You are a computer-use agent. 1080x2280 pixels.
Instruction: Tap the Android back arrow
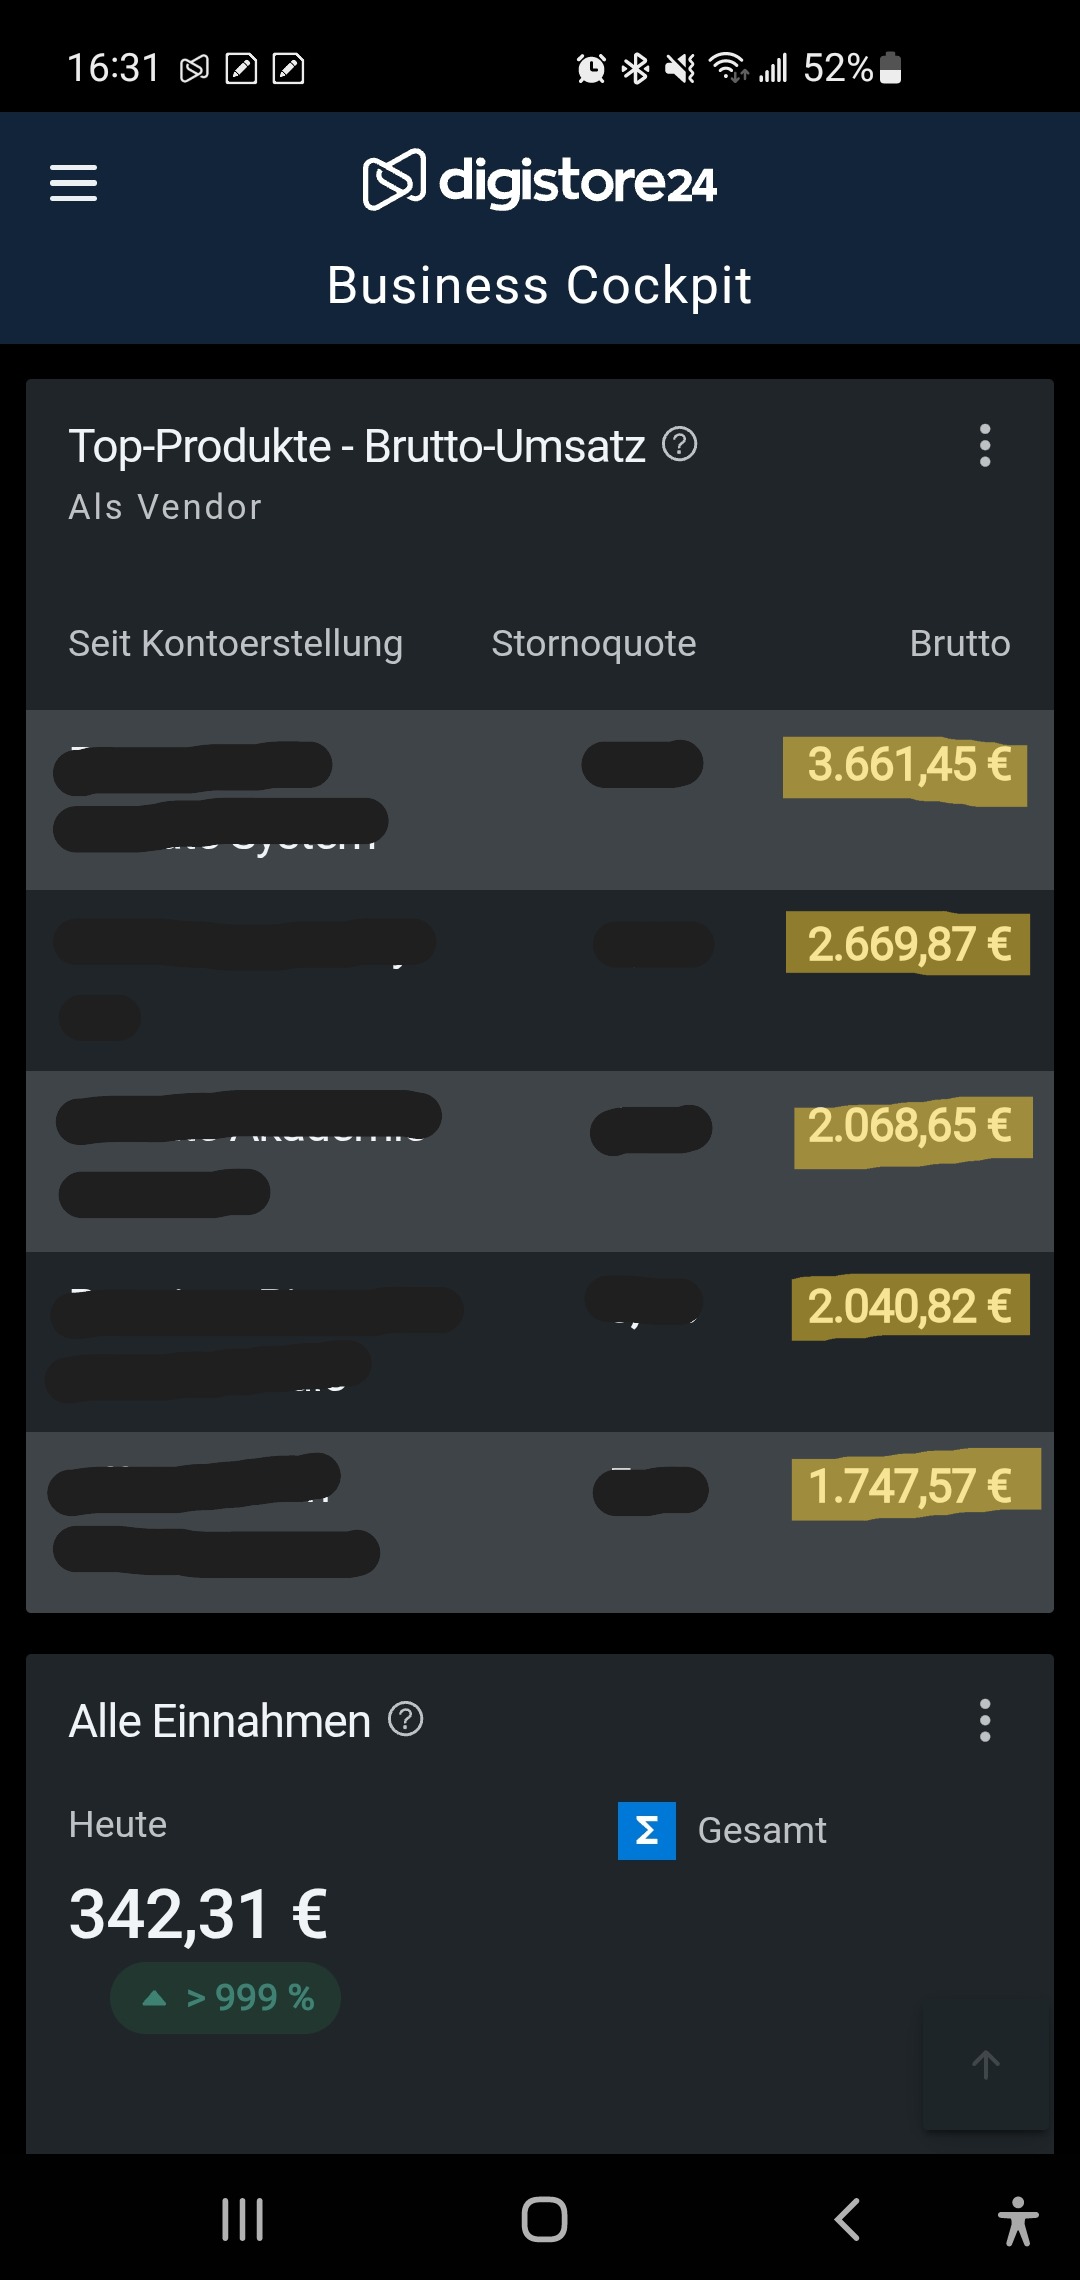847,2219
